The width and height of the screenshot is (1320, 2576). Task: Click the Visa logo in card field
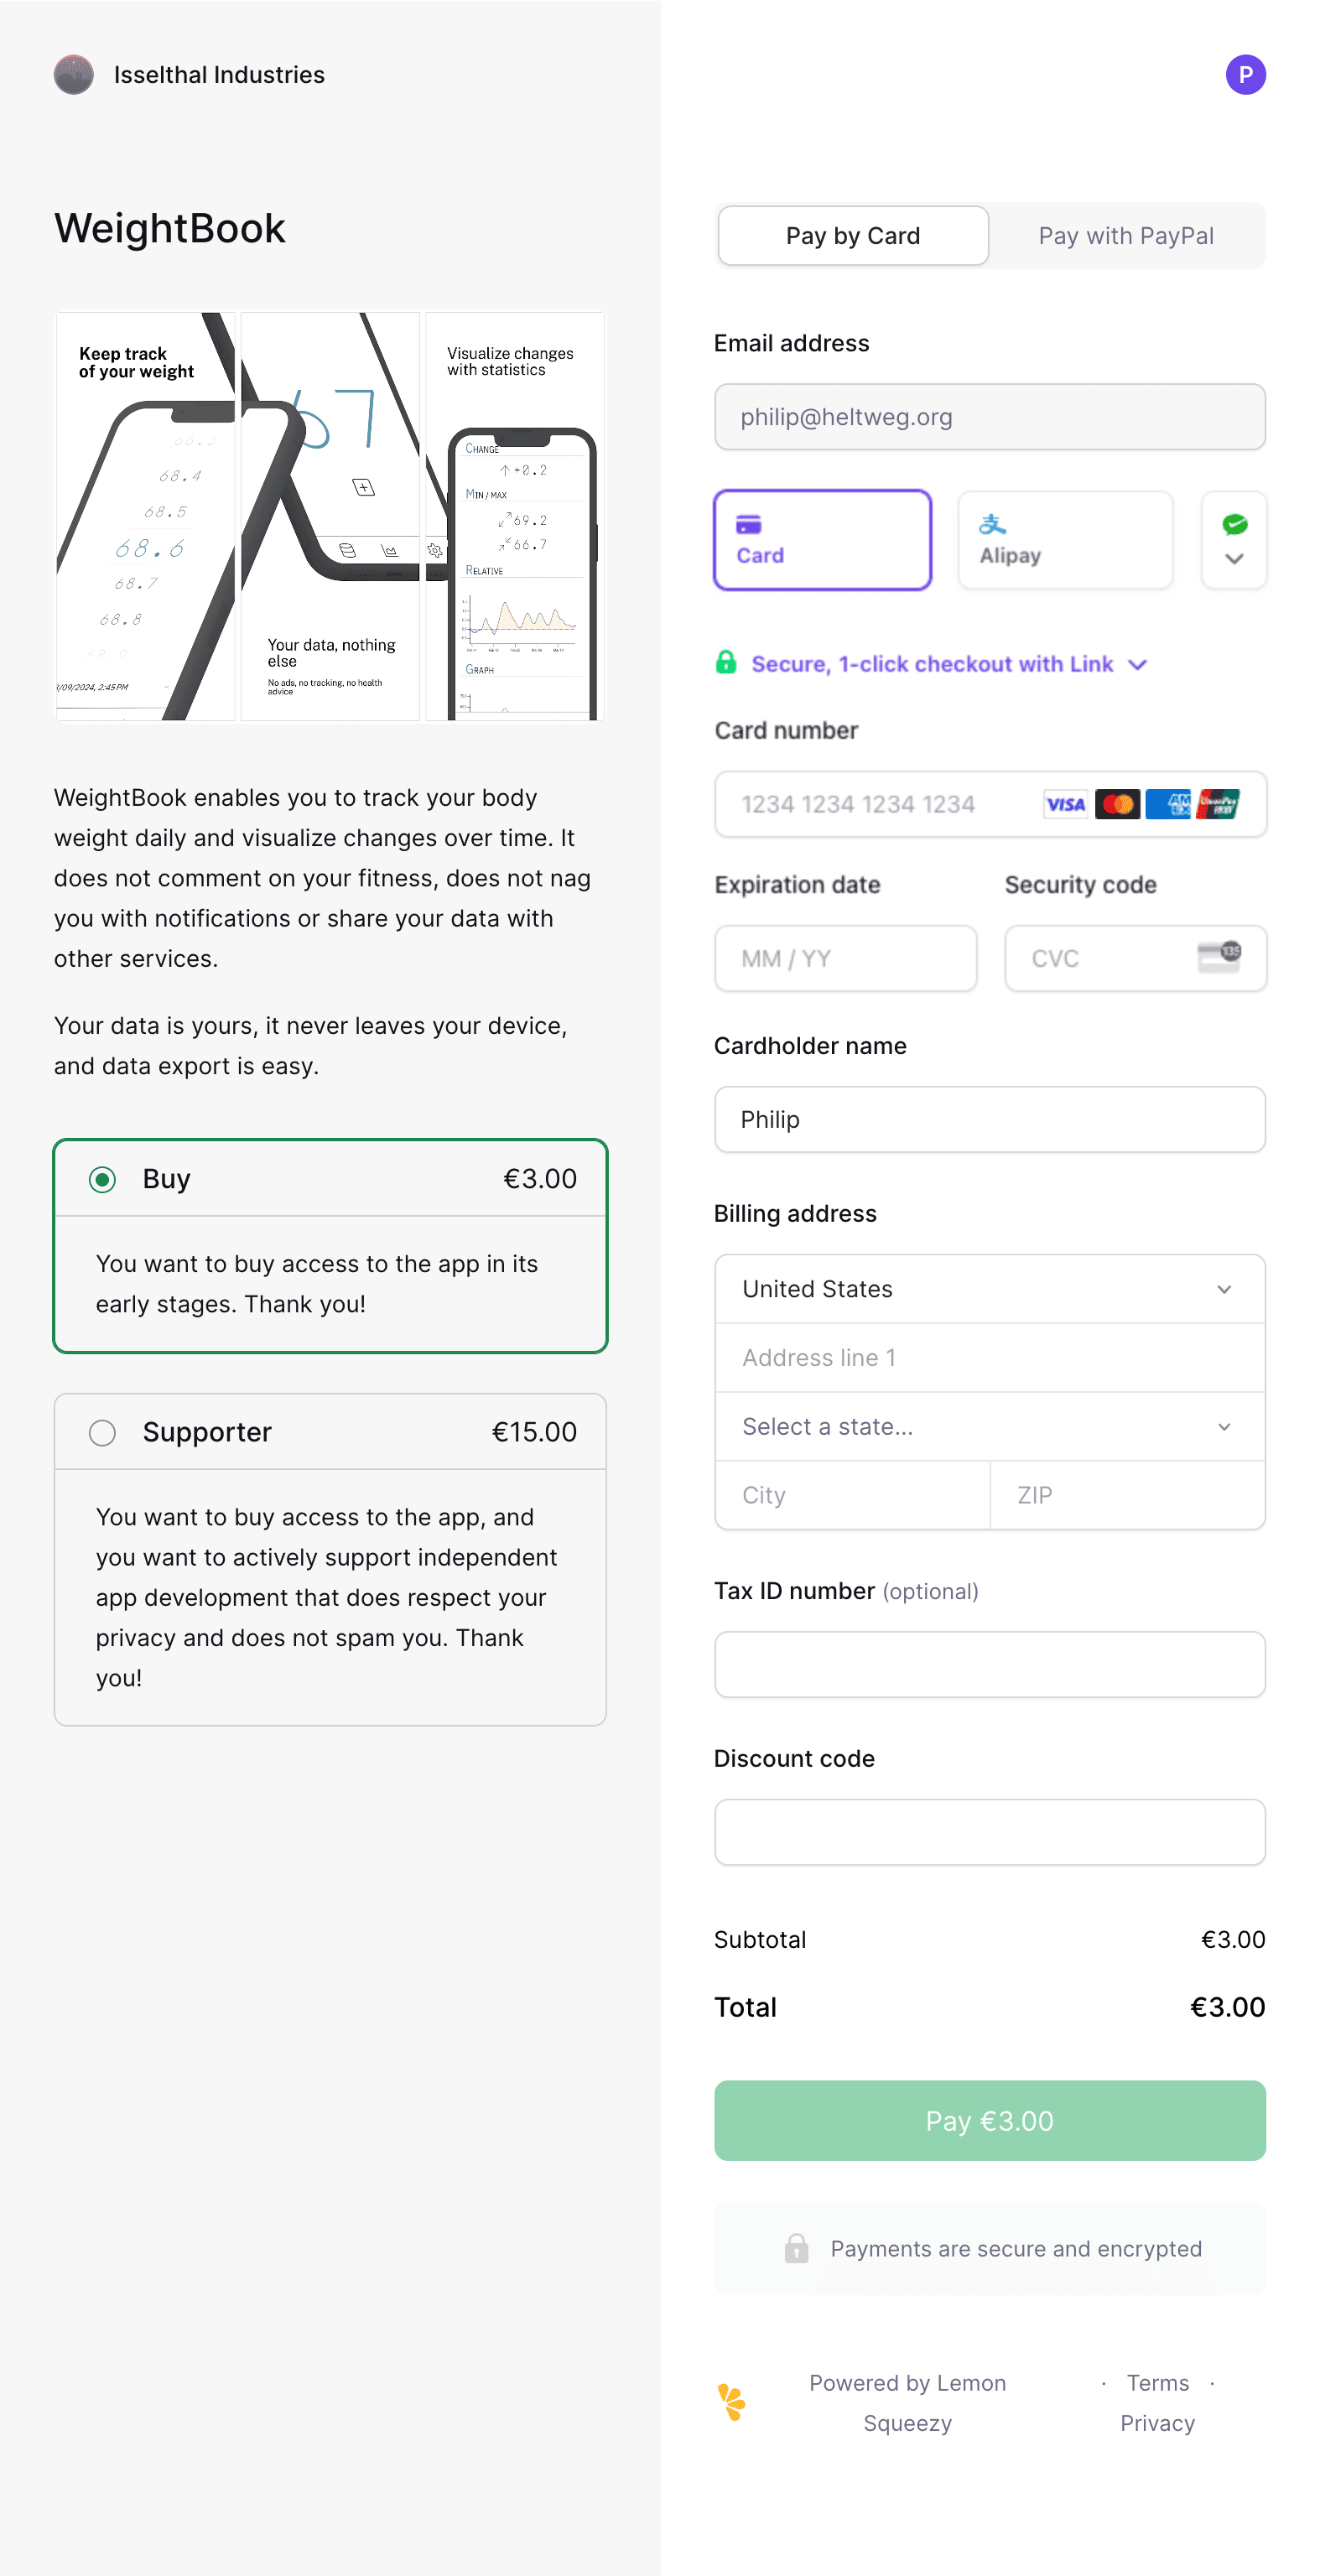click(1065, 804)
